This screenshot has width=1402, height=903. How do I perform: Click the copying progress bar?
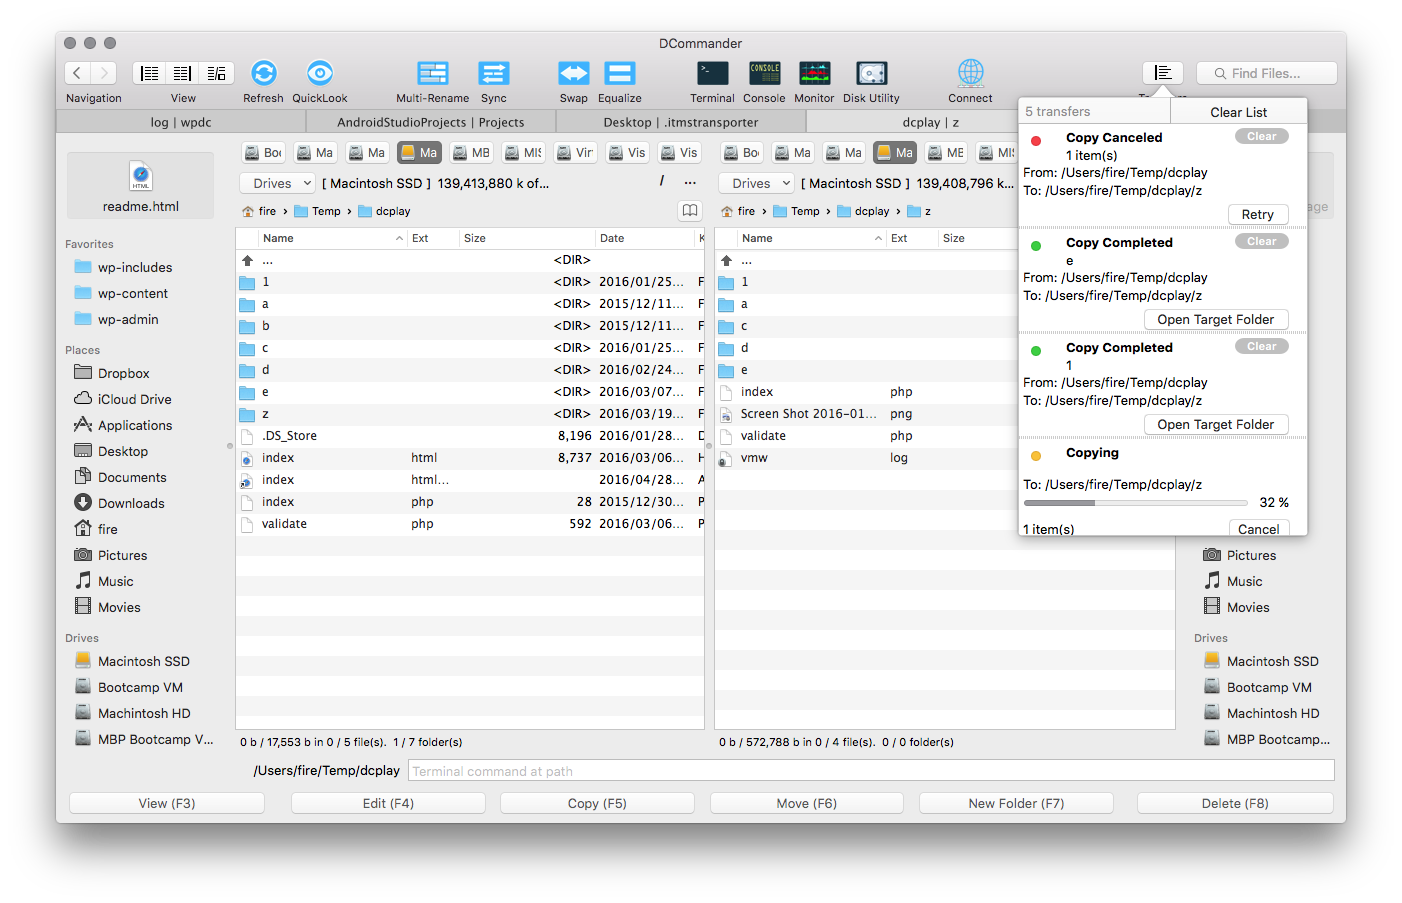1135,503
